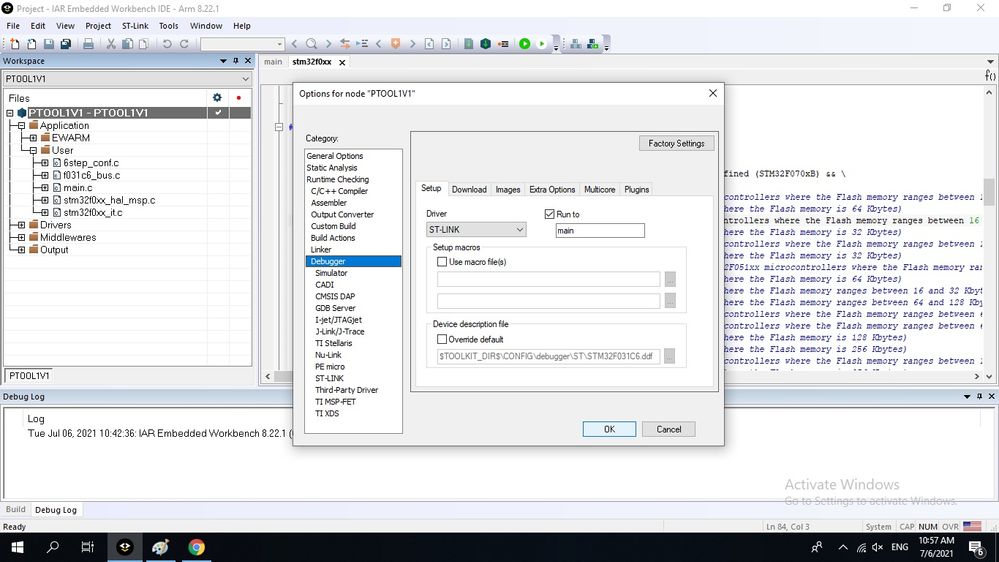
Task: Select C/C++ Compiler category
Action: point(339,191)
